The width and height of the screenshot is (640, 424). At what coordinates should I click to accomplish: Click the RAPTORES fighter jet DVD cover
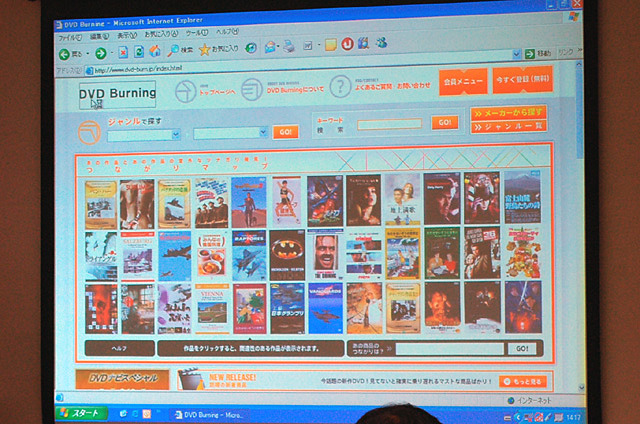249,255
